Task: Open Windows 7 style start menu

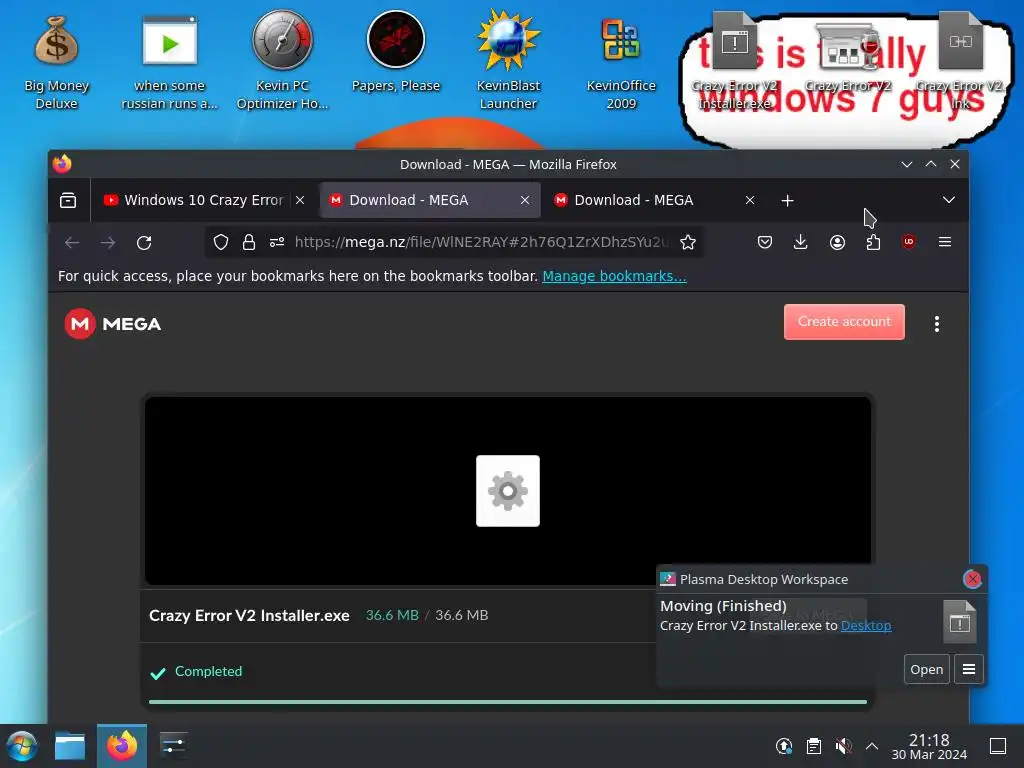Action: pyautogui.click(x=22, y=746)
